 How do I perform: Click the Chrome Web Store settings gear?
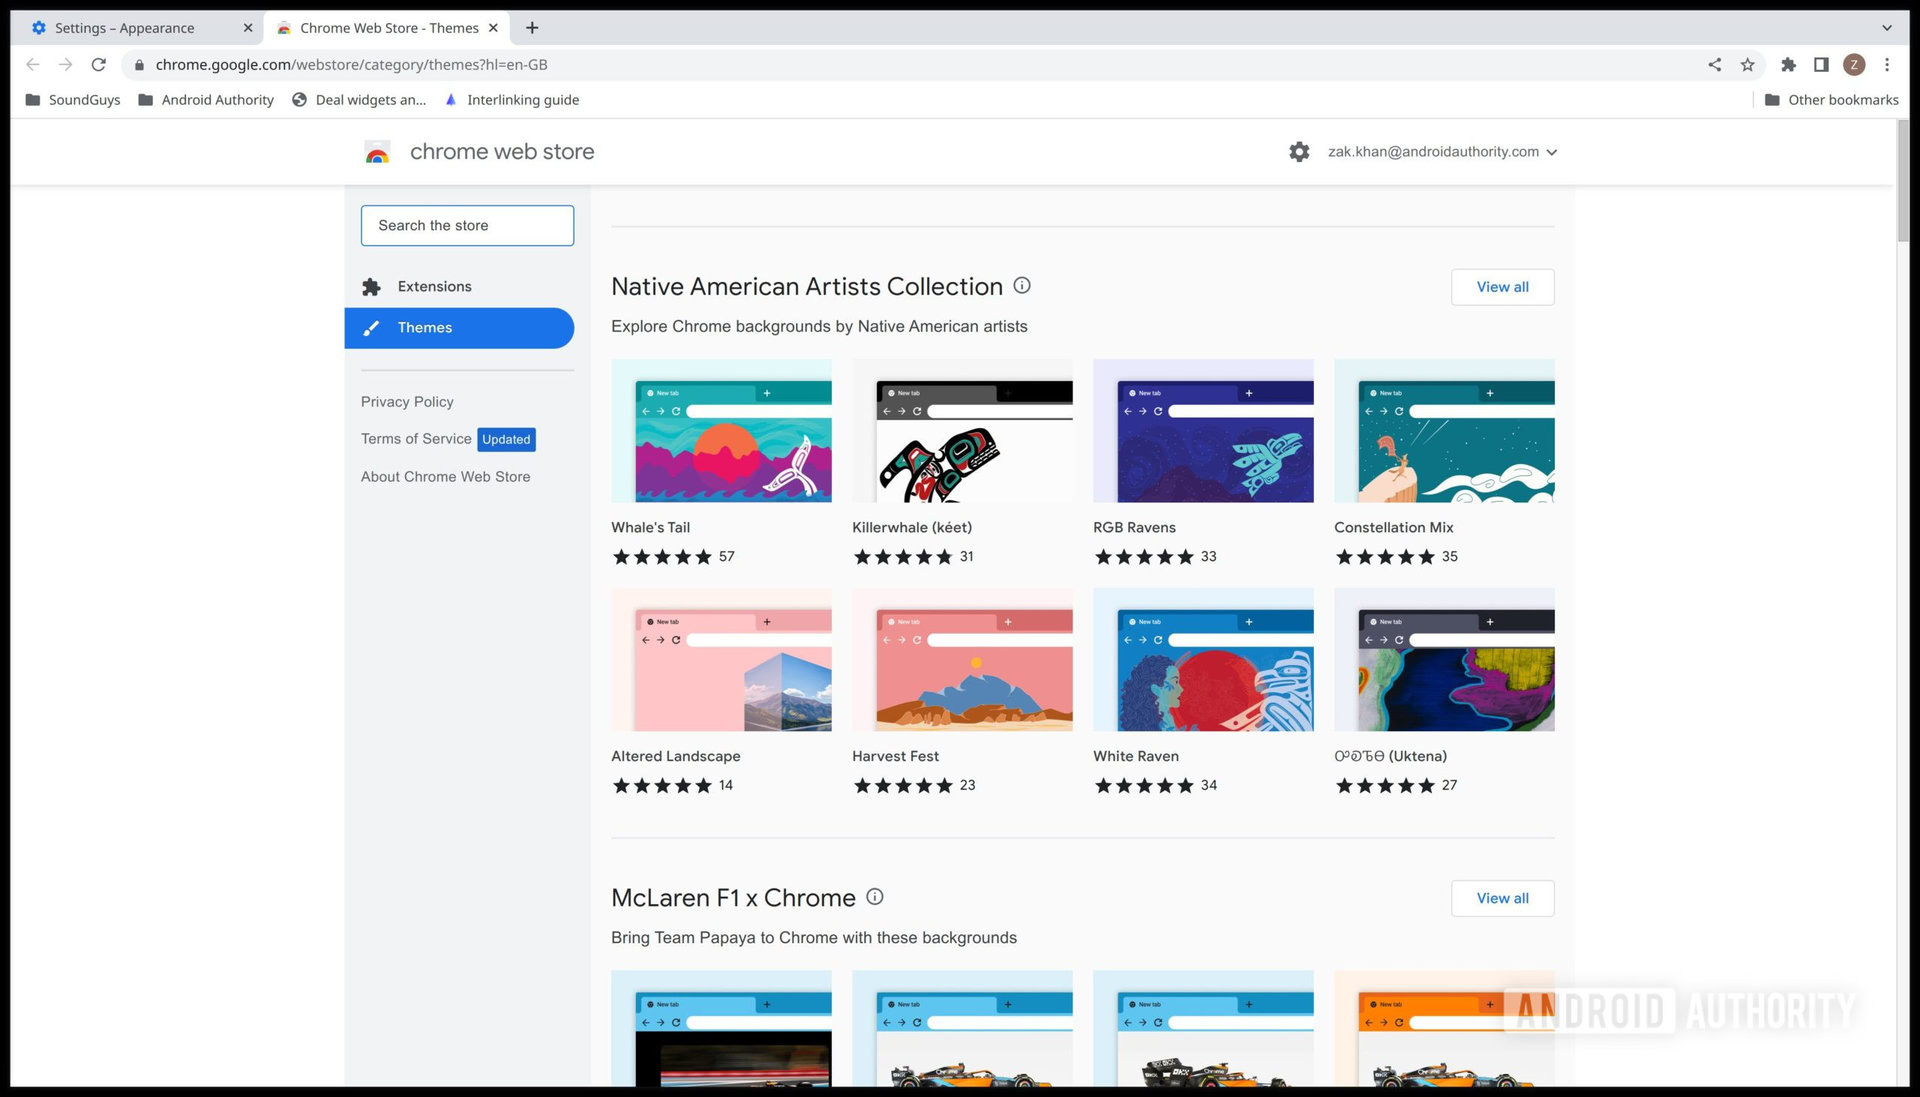1299,152
